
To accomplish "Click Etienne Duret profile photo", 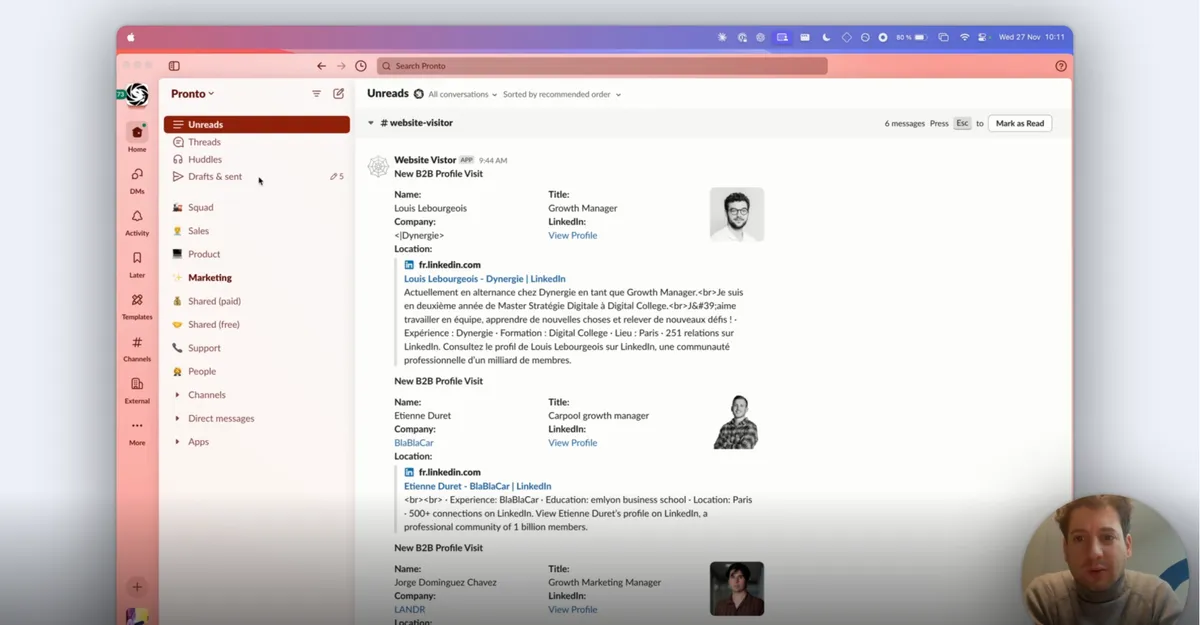I will coord(737,421).
